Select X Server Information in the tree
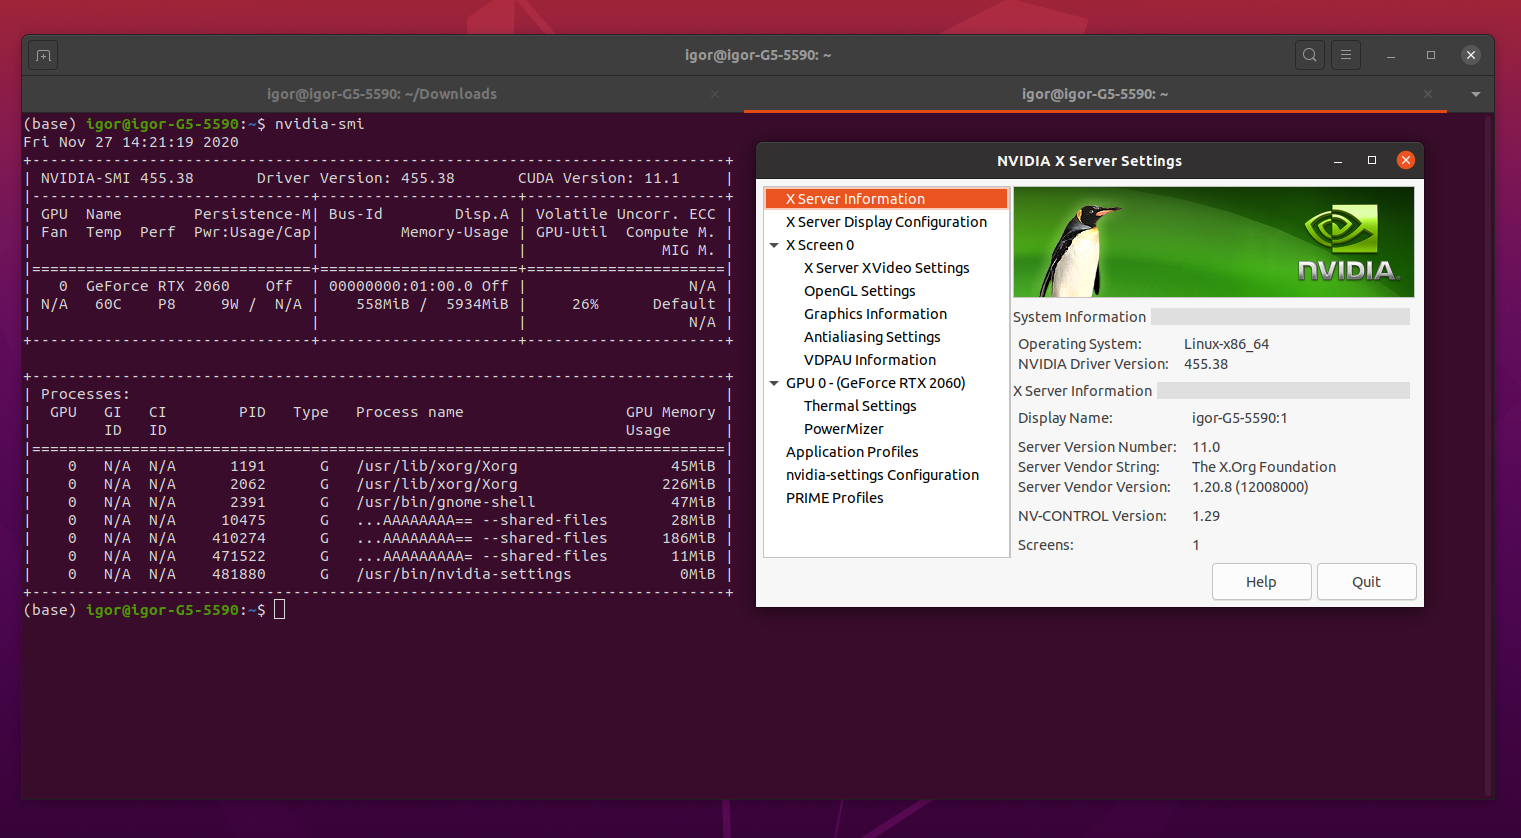 (886, 199)
